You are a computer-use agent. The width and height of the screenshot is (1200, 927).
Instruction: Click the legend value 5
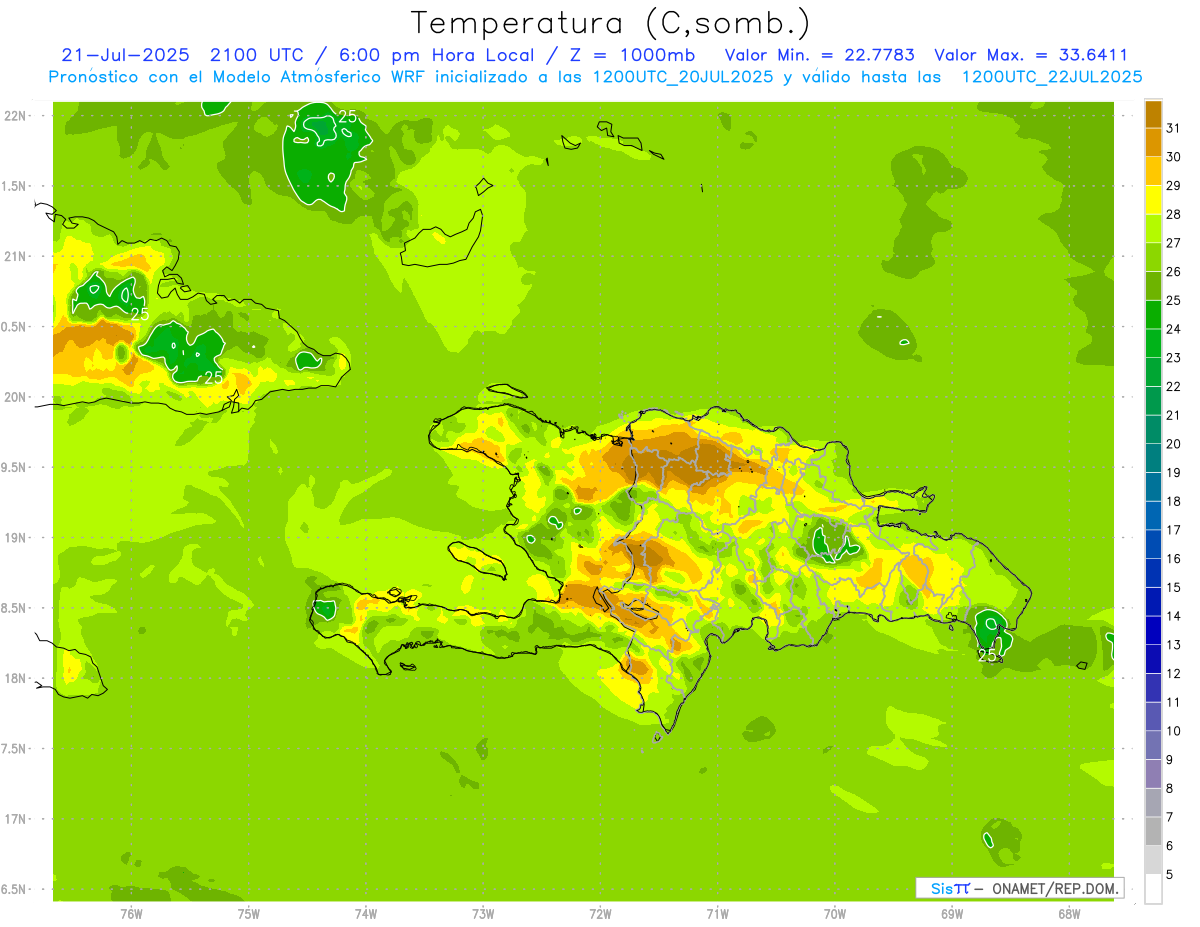[x=1170, y=874]
